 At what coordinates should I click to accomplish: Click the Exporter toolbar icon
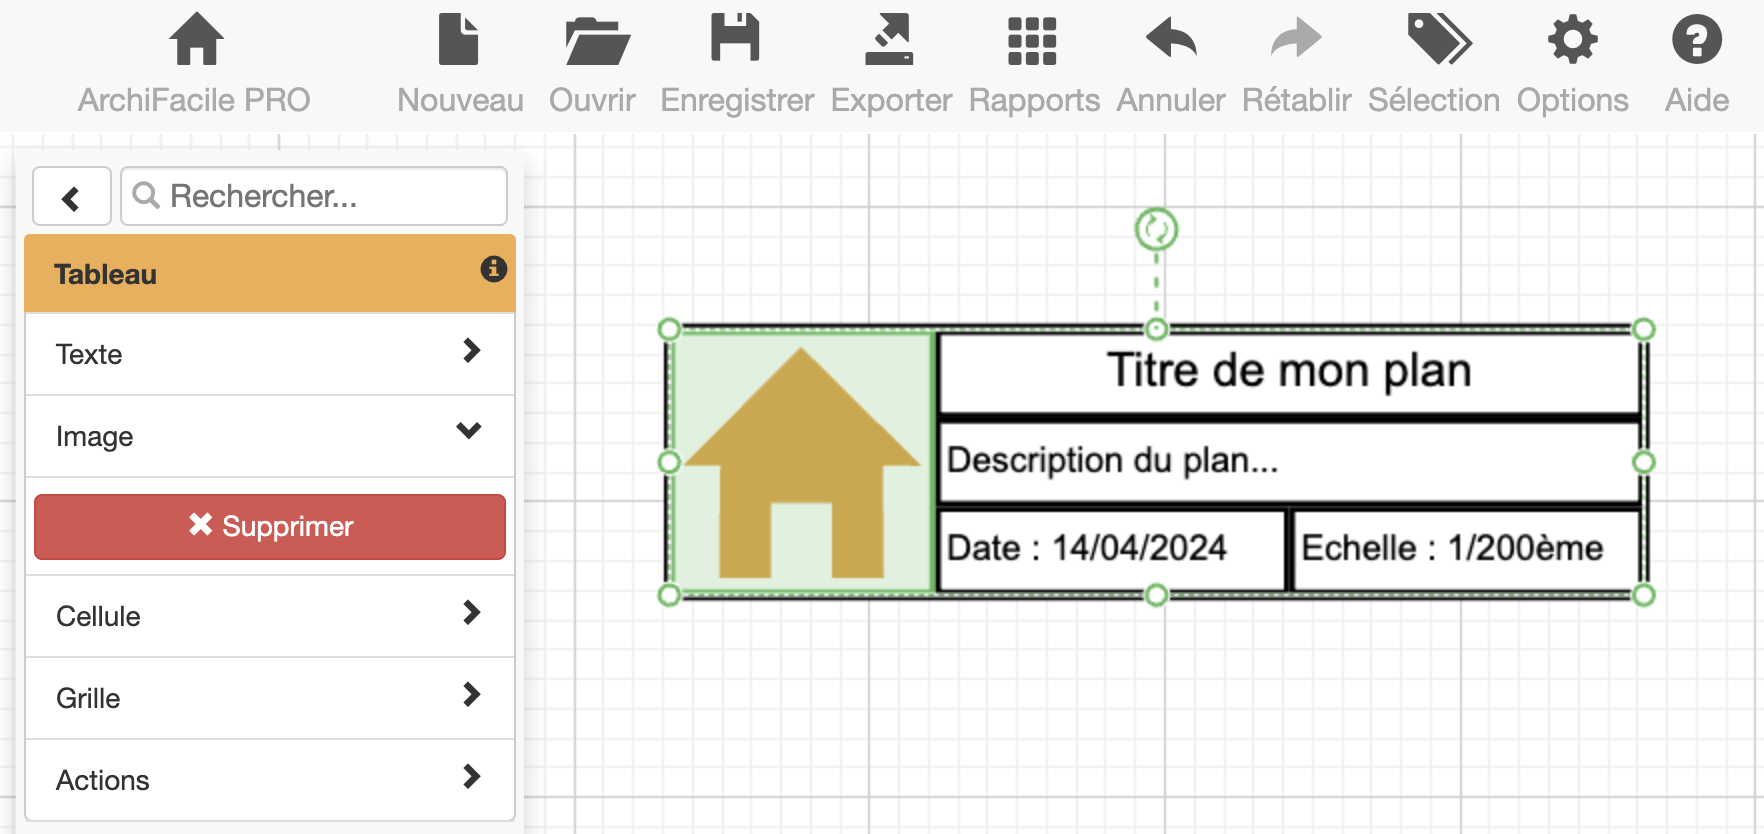[x=889, y=40]
